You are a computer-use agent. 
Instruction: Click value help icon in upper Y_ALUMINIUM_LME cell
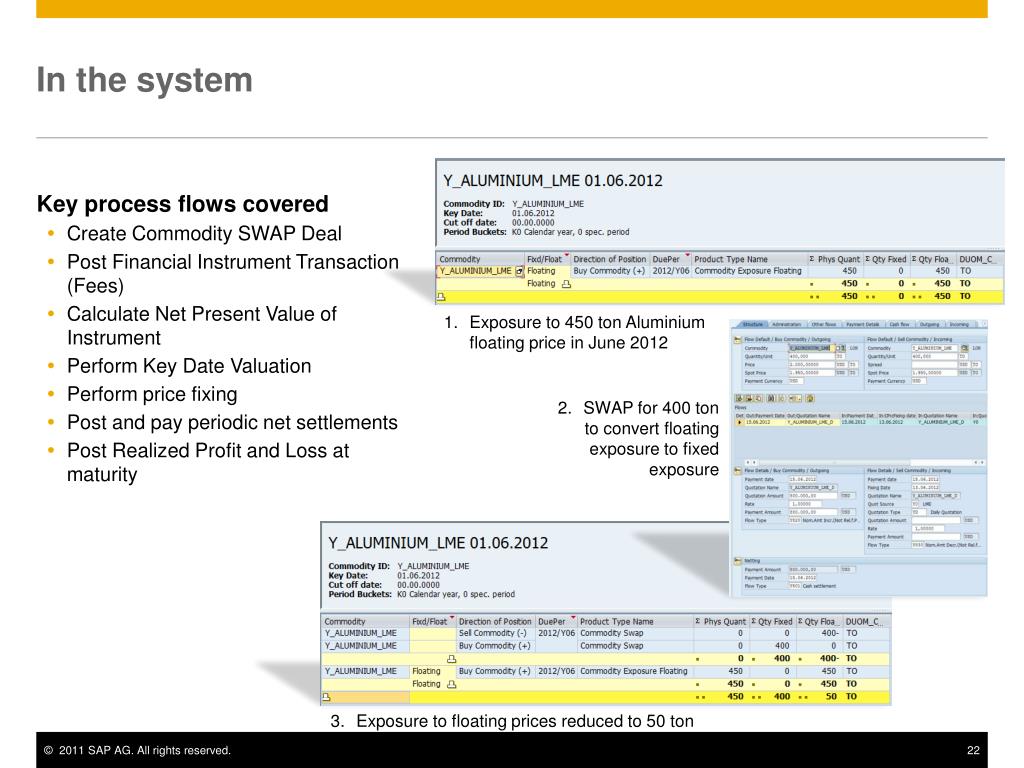519,271
